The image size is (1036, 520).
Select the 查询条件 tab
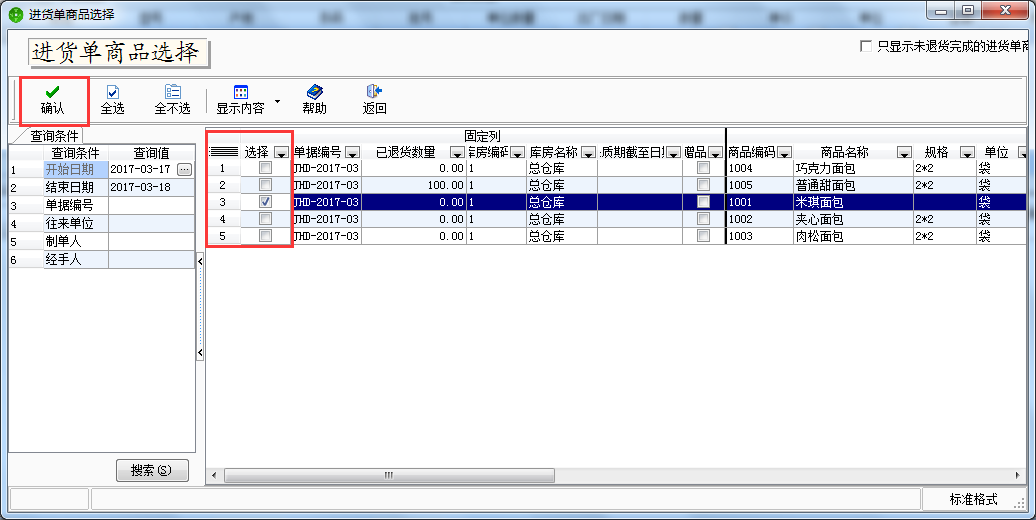[x=55, y=136]
